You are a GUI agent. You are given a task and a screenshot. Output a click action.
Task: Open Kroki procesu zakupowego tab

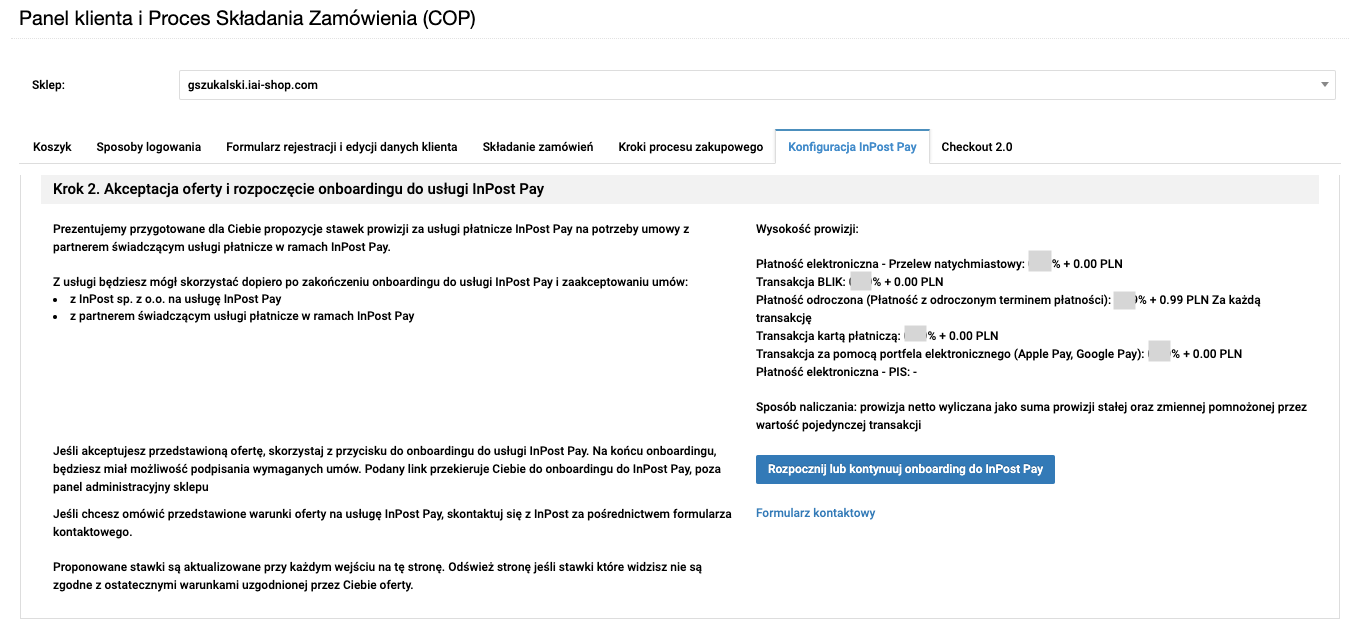point(690,147)
